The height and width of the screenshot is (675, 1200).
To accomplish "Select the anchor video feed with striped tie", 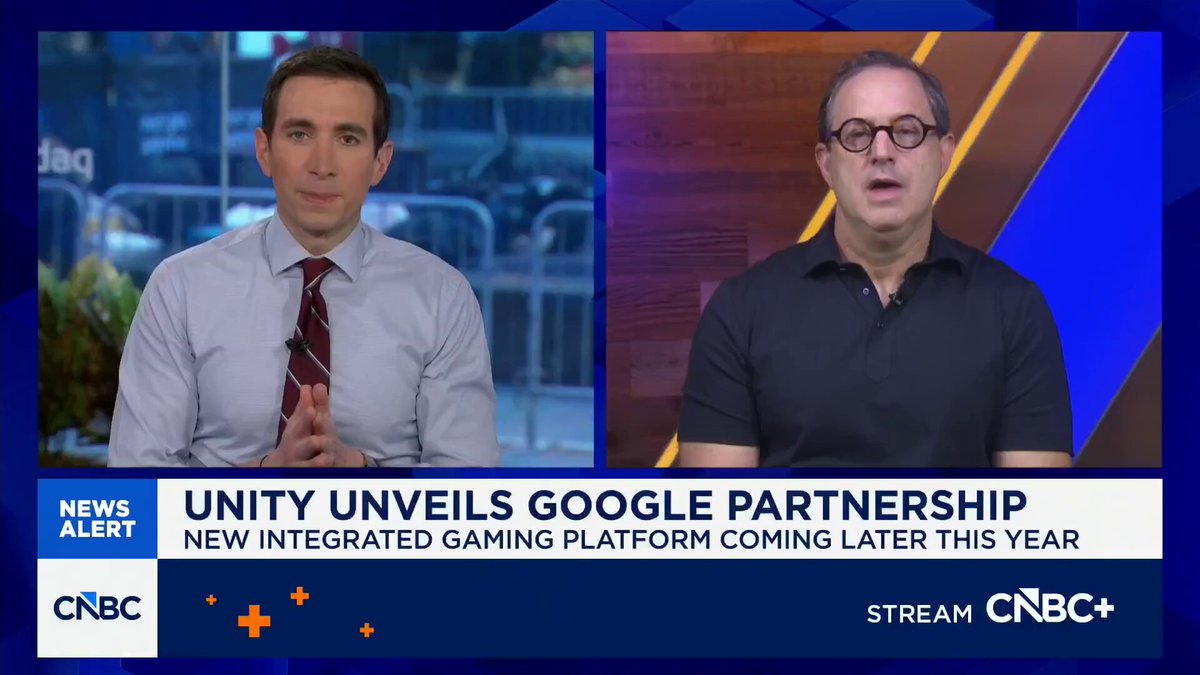I will (x=316, y=249).
